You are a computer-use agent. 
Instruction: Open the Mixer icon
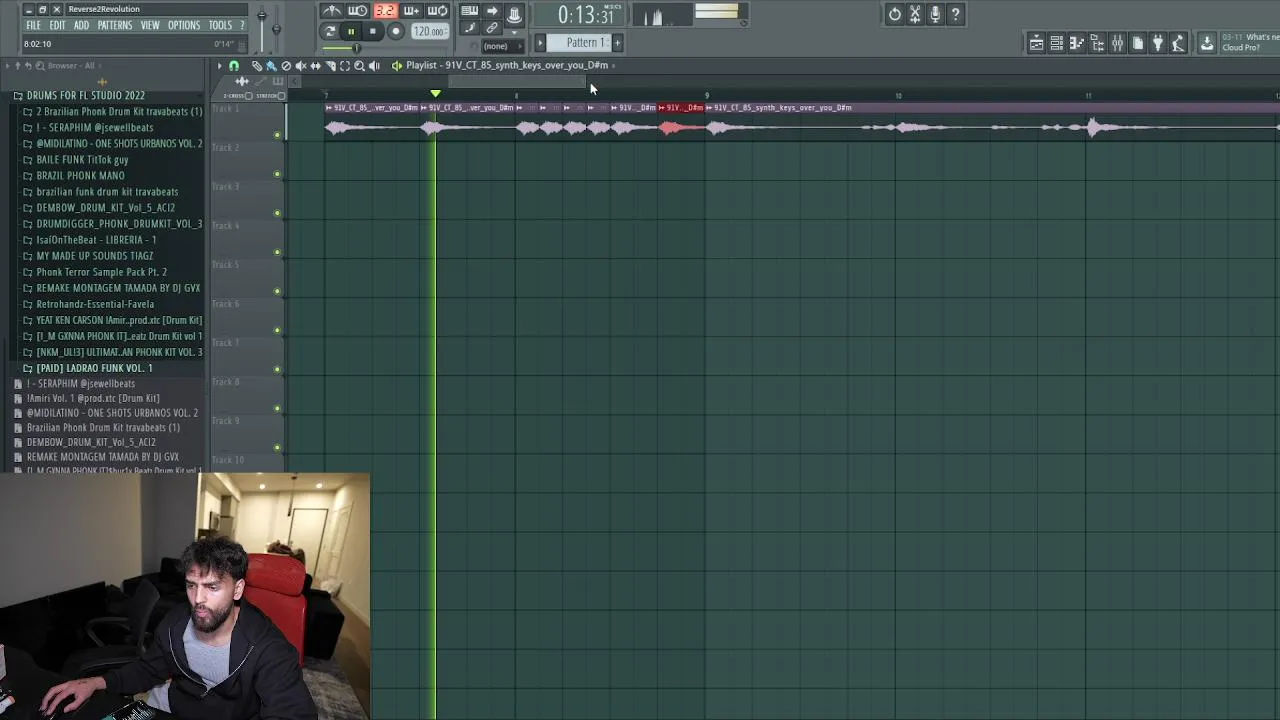(x=1117, y=43)
